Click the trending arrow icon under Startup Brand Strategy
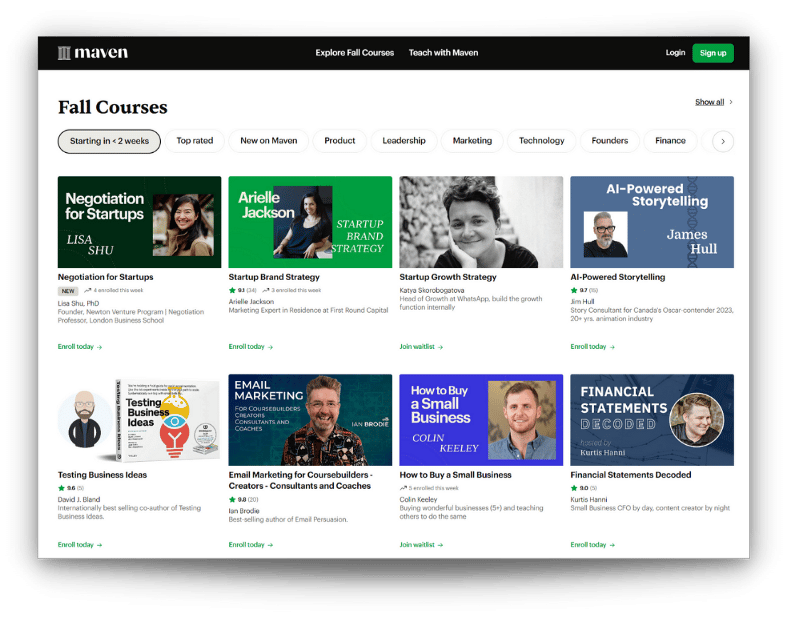786x618 pixels. 266,290
